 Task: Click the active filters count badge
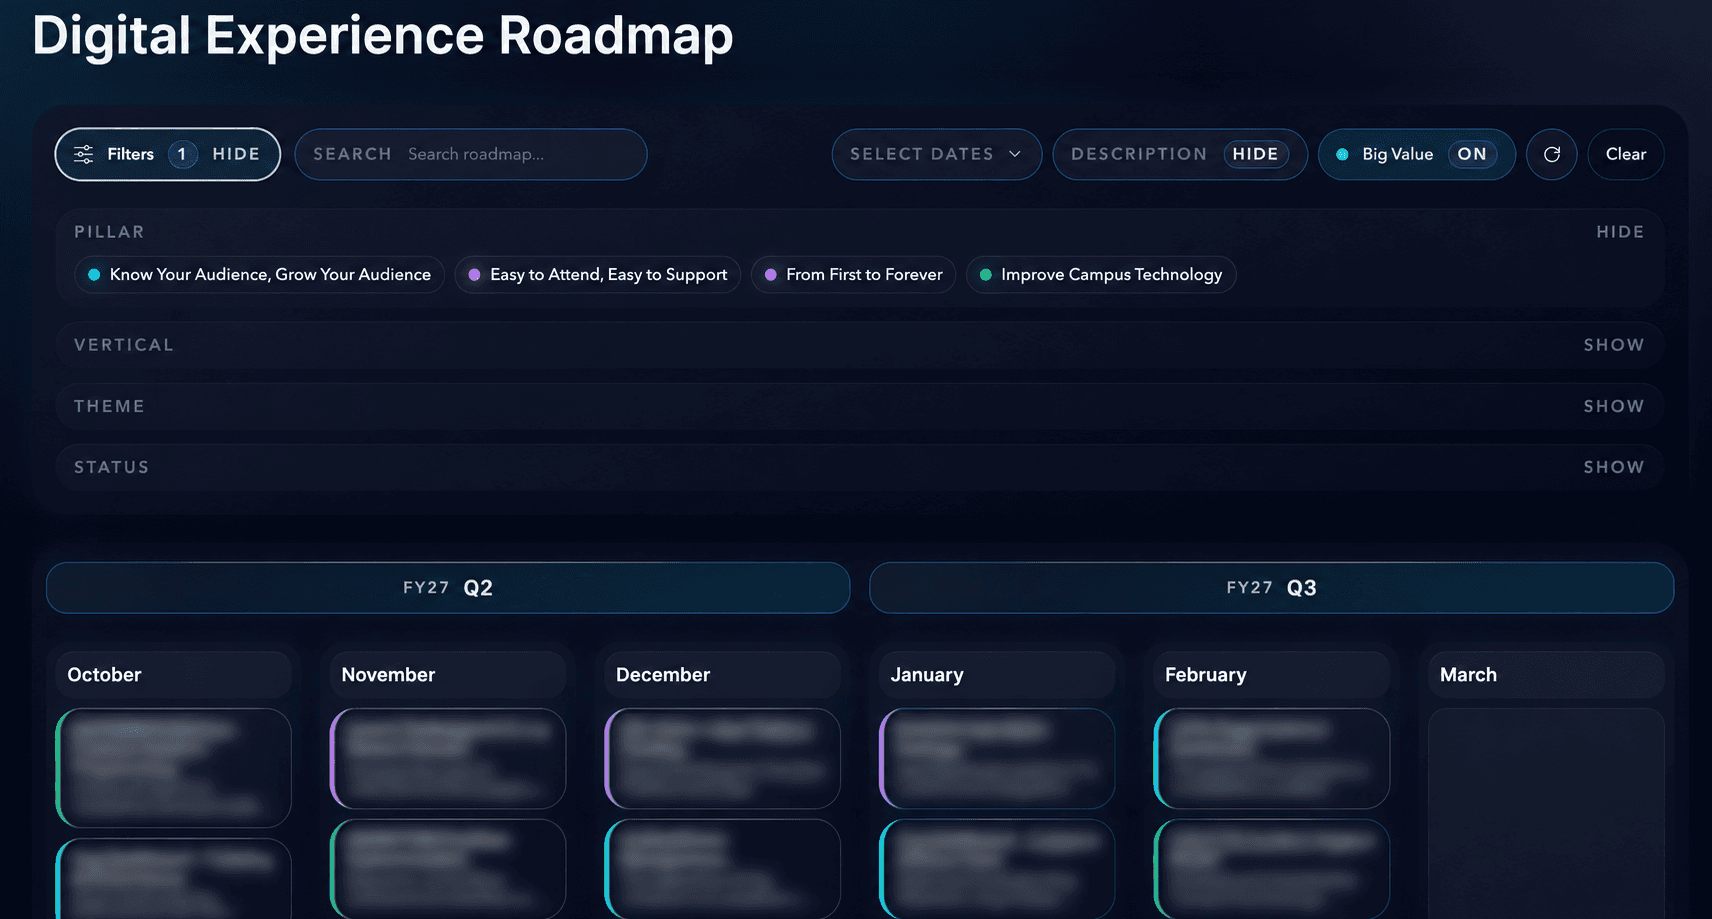tap(182, 154)
